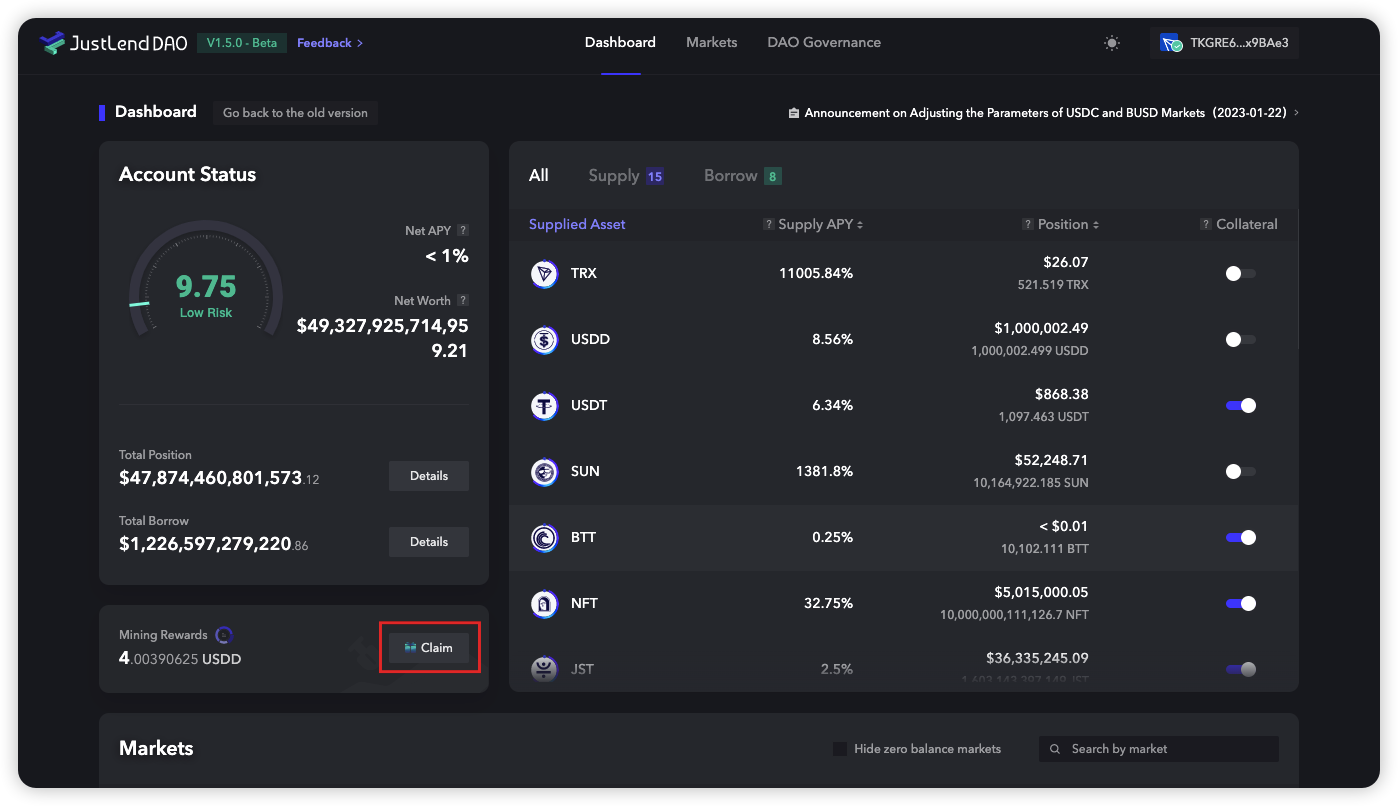This screenshot has height=806, width=1398.
Task: Enable SUN collateral toggle
Action: 1241,471
